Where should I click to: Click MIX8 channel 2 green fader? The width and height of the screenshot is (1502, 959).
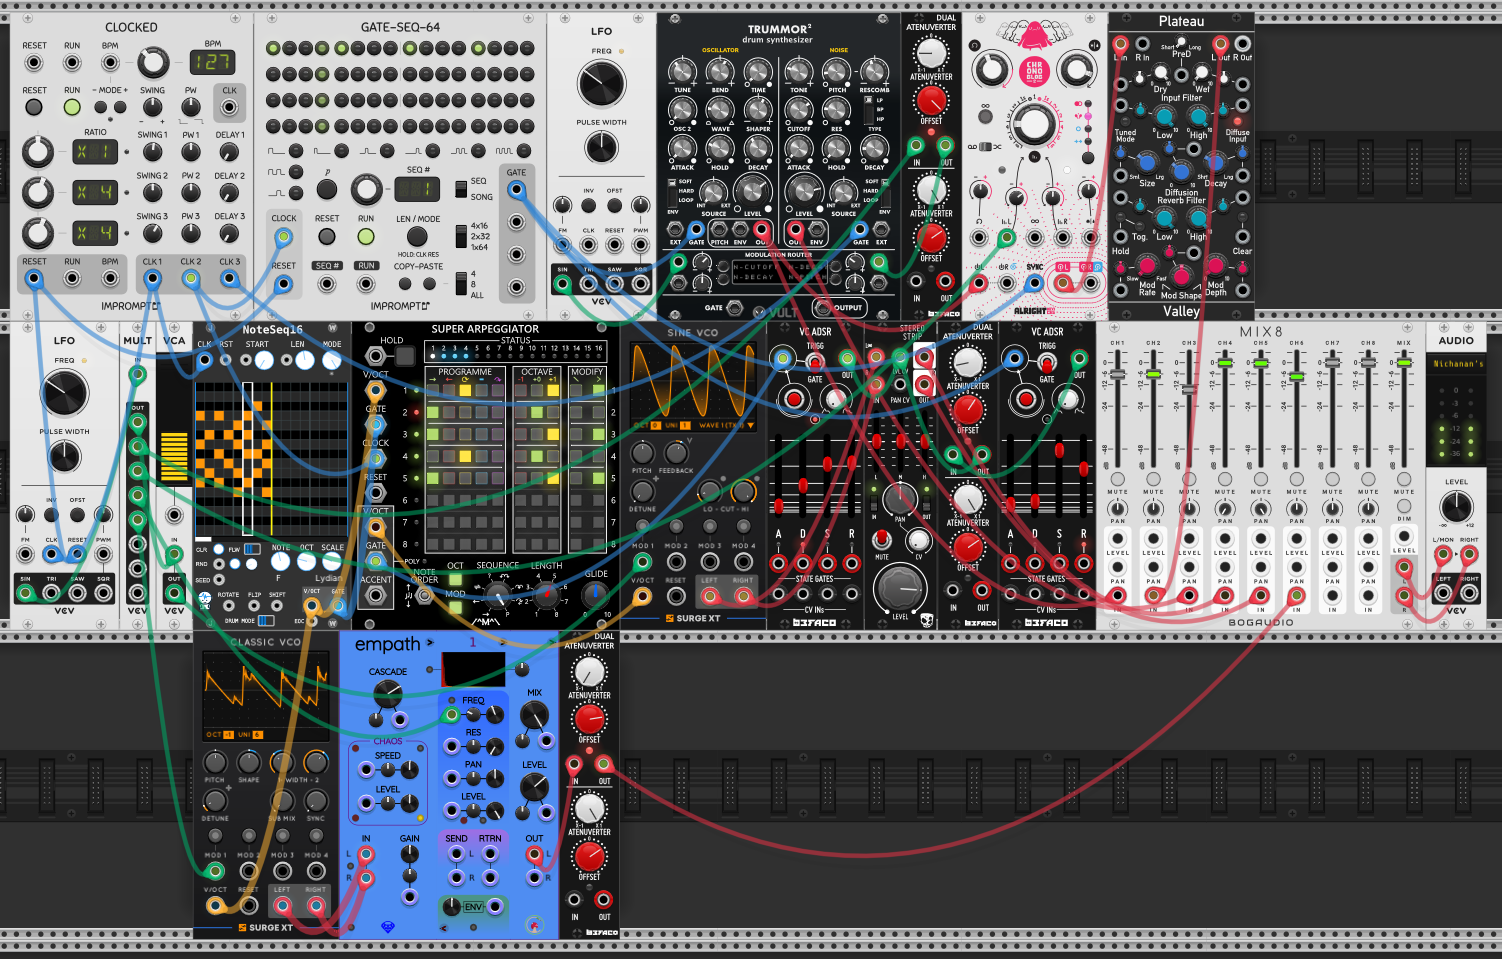[x=1153, y=374]
